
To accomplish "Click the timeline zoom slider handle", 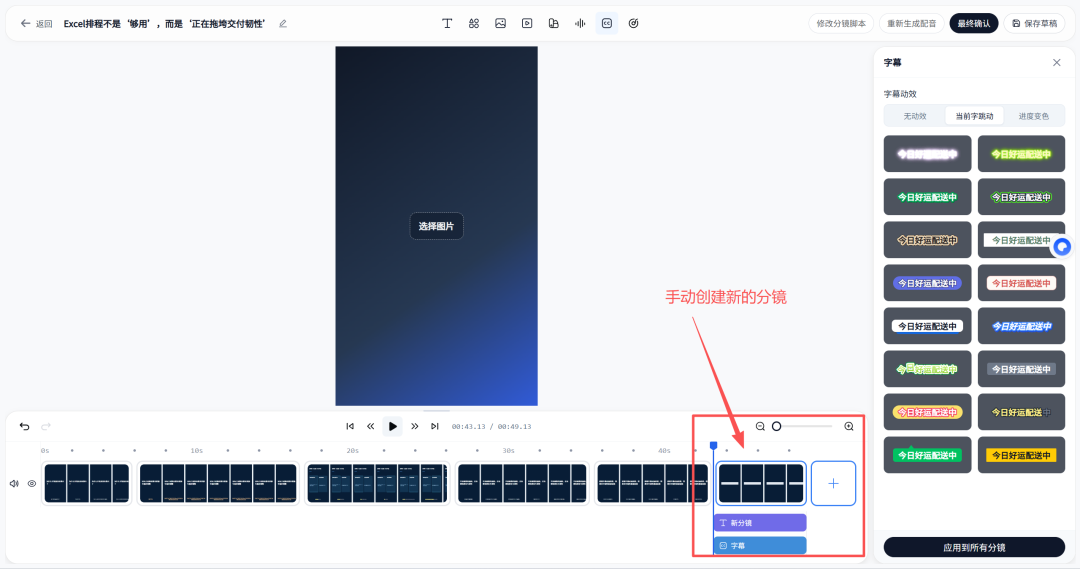I will click(776, 426).
